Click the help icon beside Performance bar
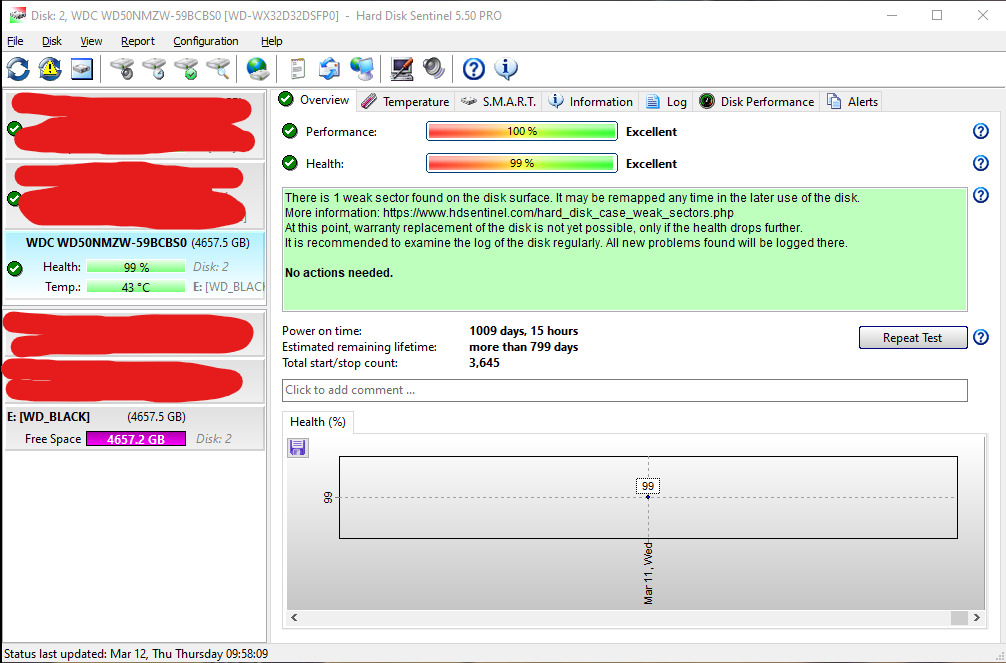Image resolution: width=1006 pixels, height=663 pixels. click(x=980, y=131)
